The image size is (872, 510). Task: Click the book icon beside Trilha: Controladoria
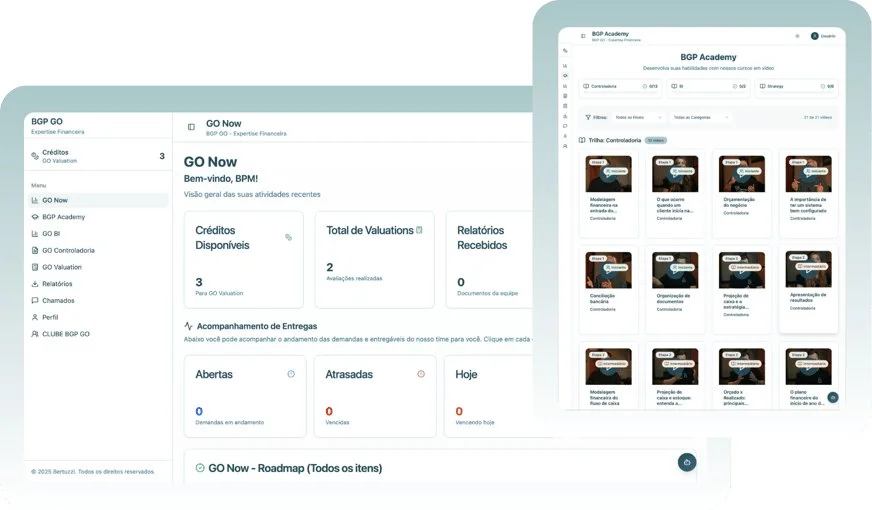(582, 140)
